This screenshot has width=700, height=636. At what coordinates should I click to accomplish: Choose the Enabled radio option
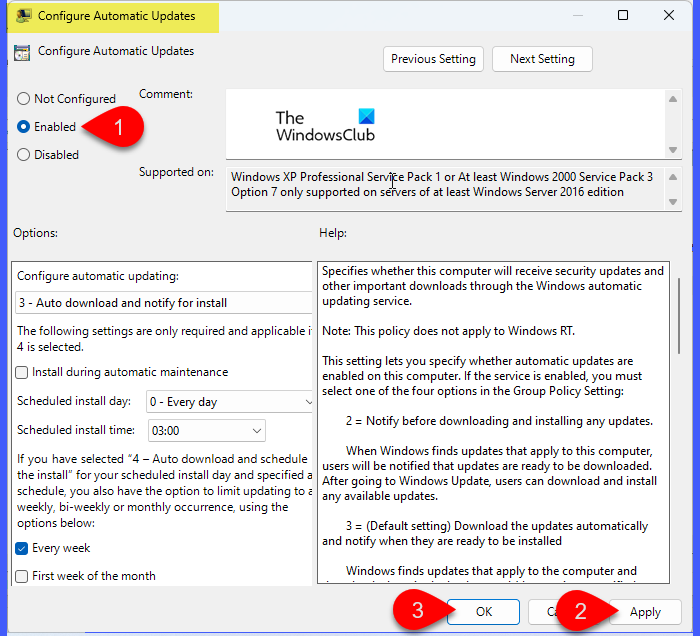pyautogui.click(x=24, y=127)
